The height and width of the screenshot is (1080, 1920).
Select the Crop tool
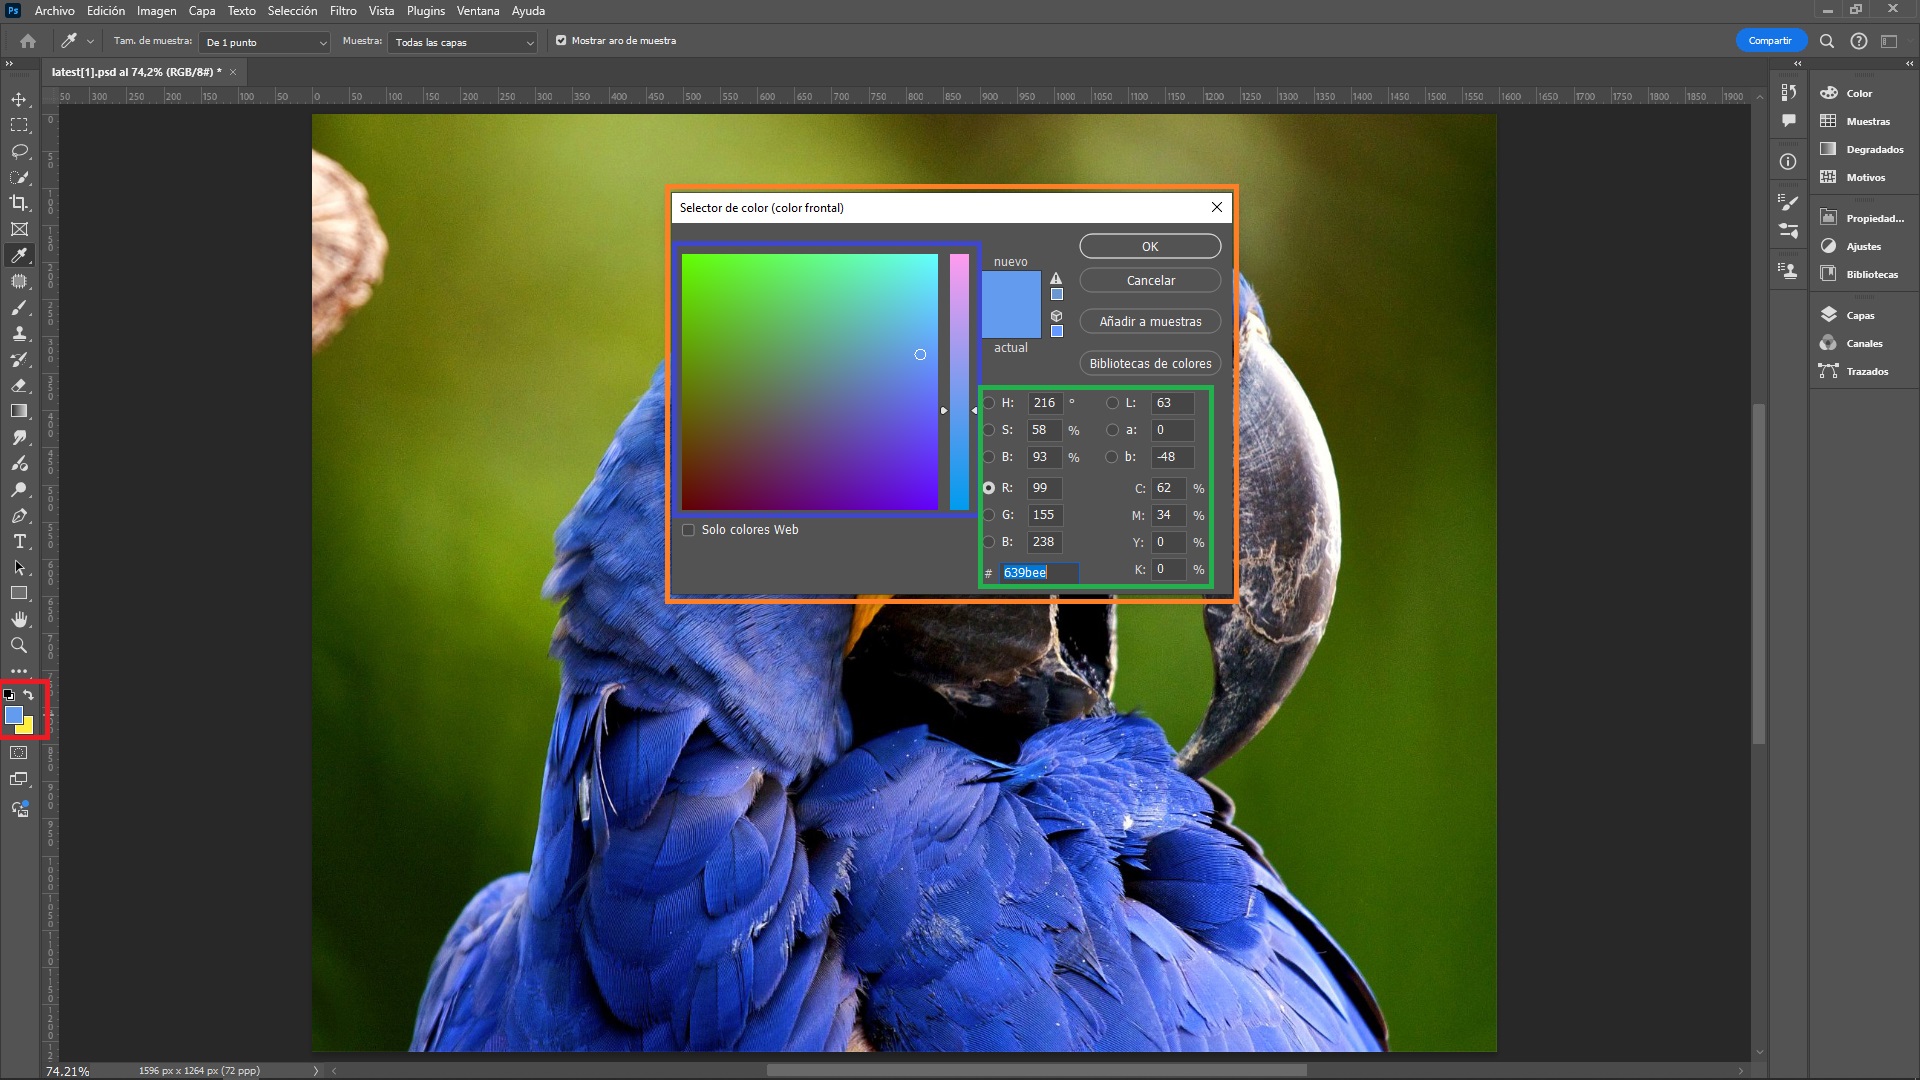coord(19,203)
